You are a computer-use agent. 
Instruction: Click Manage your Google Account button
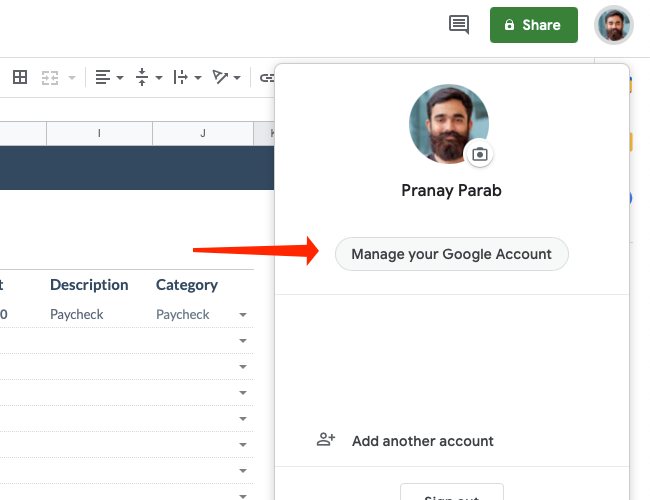pyautogui.click(x=451, y=254)
